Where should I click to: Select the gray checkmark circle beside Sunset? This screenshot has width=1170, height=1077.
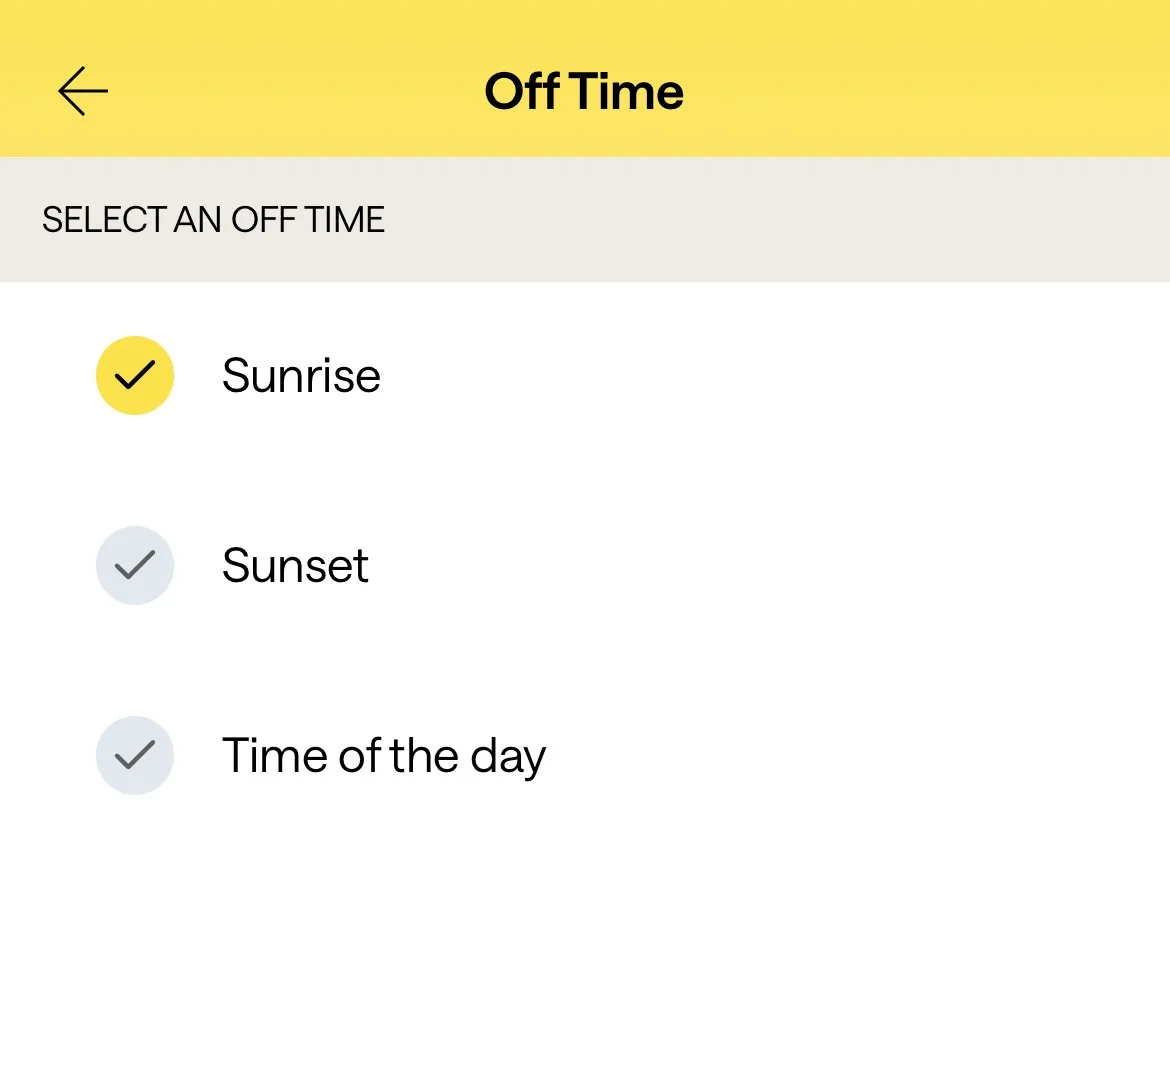[135, 565]
